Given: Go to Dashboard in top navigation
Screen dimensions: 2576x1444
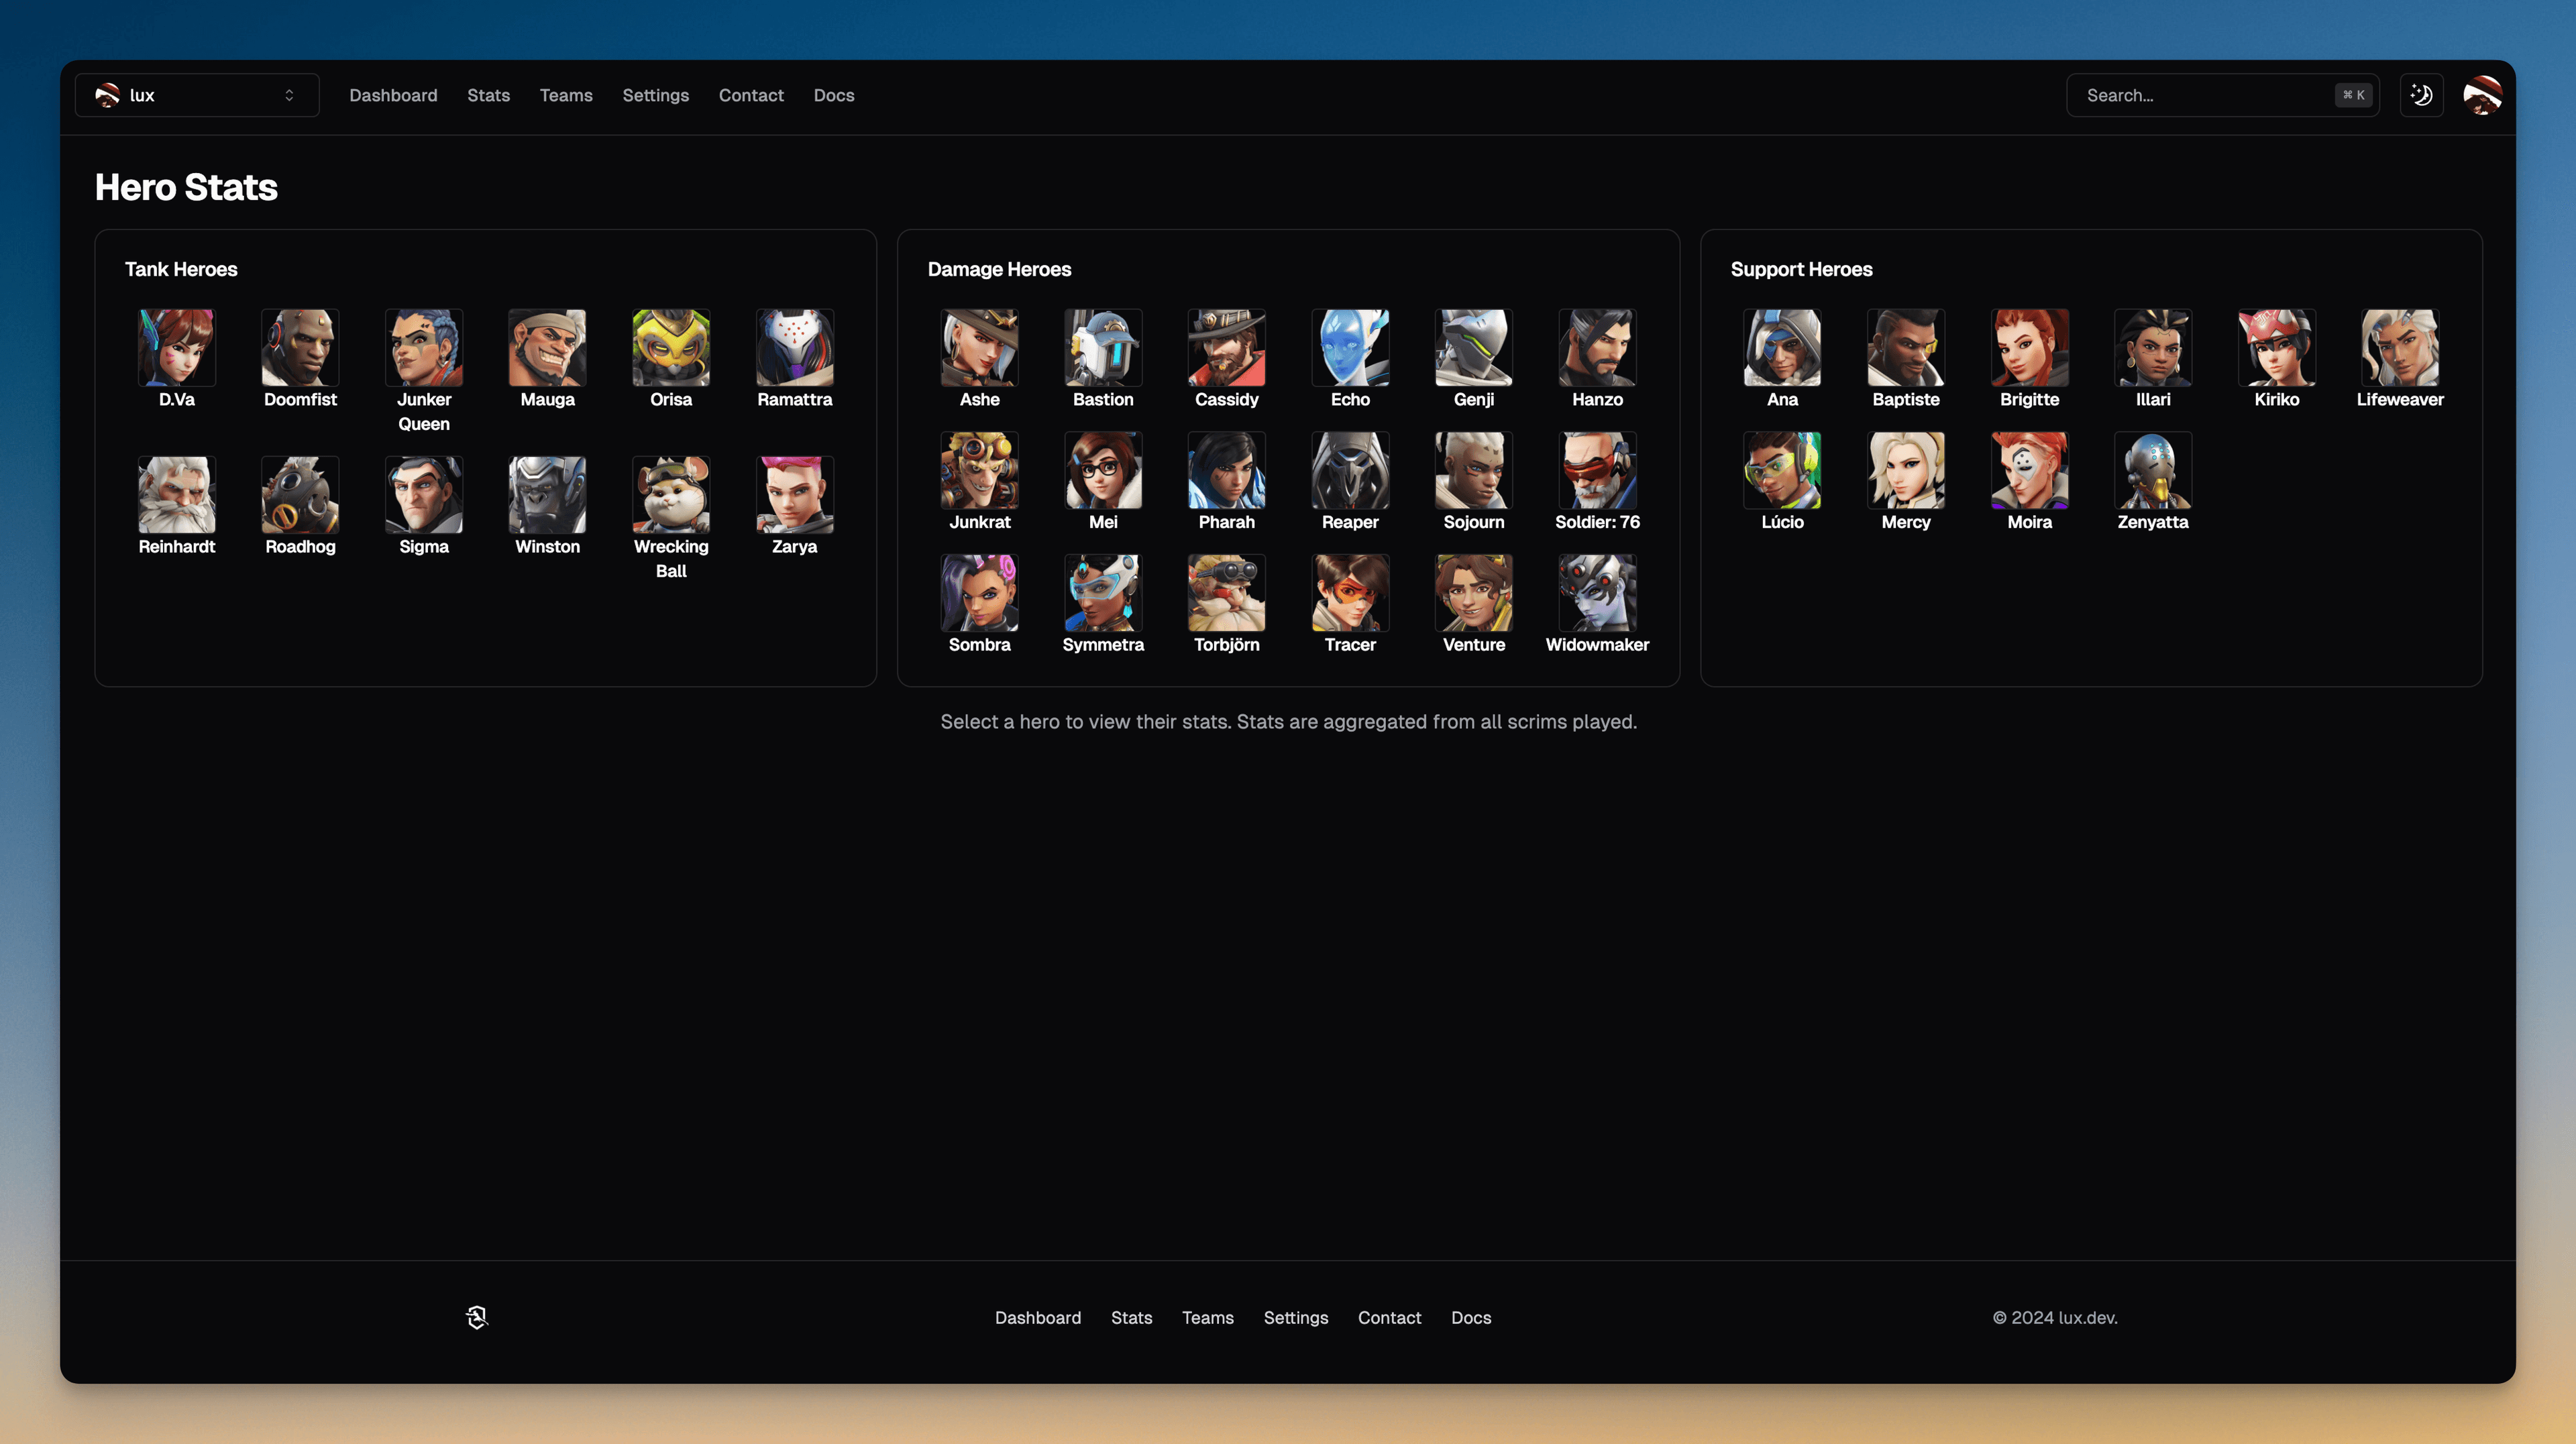Looking at the screenshot, I should click(393, 95).
